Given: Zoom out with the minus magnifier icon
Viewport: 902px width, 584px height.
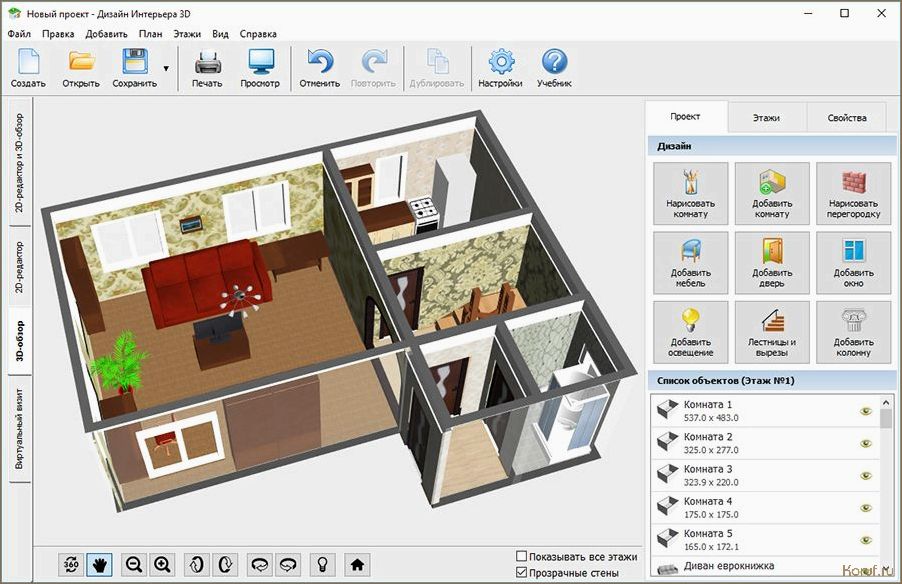Looking at the screenshot, I should click(134, 564).
